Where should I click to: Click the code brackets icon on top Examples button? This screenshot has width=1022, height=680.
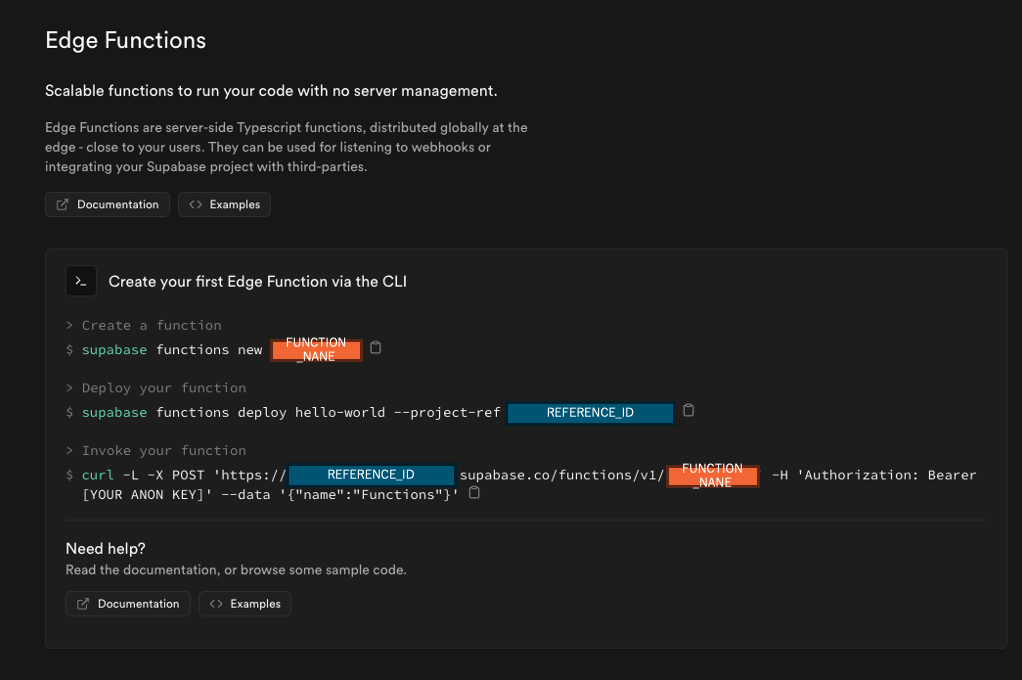(196, 204)
